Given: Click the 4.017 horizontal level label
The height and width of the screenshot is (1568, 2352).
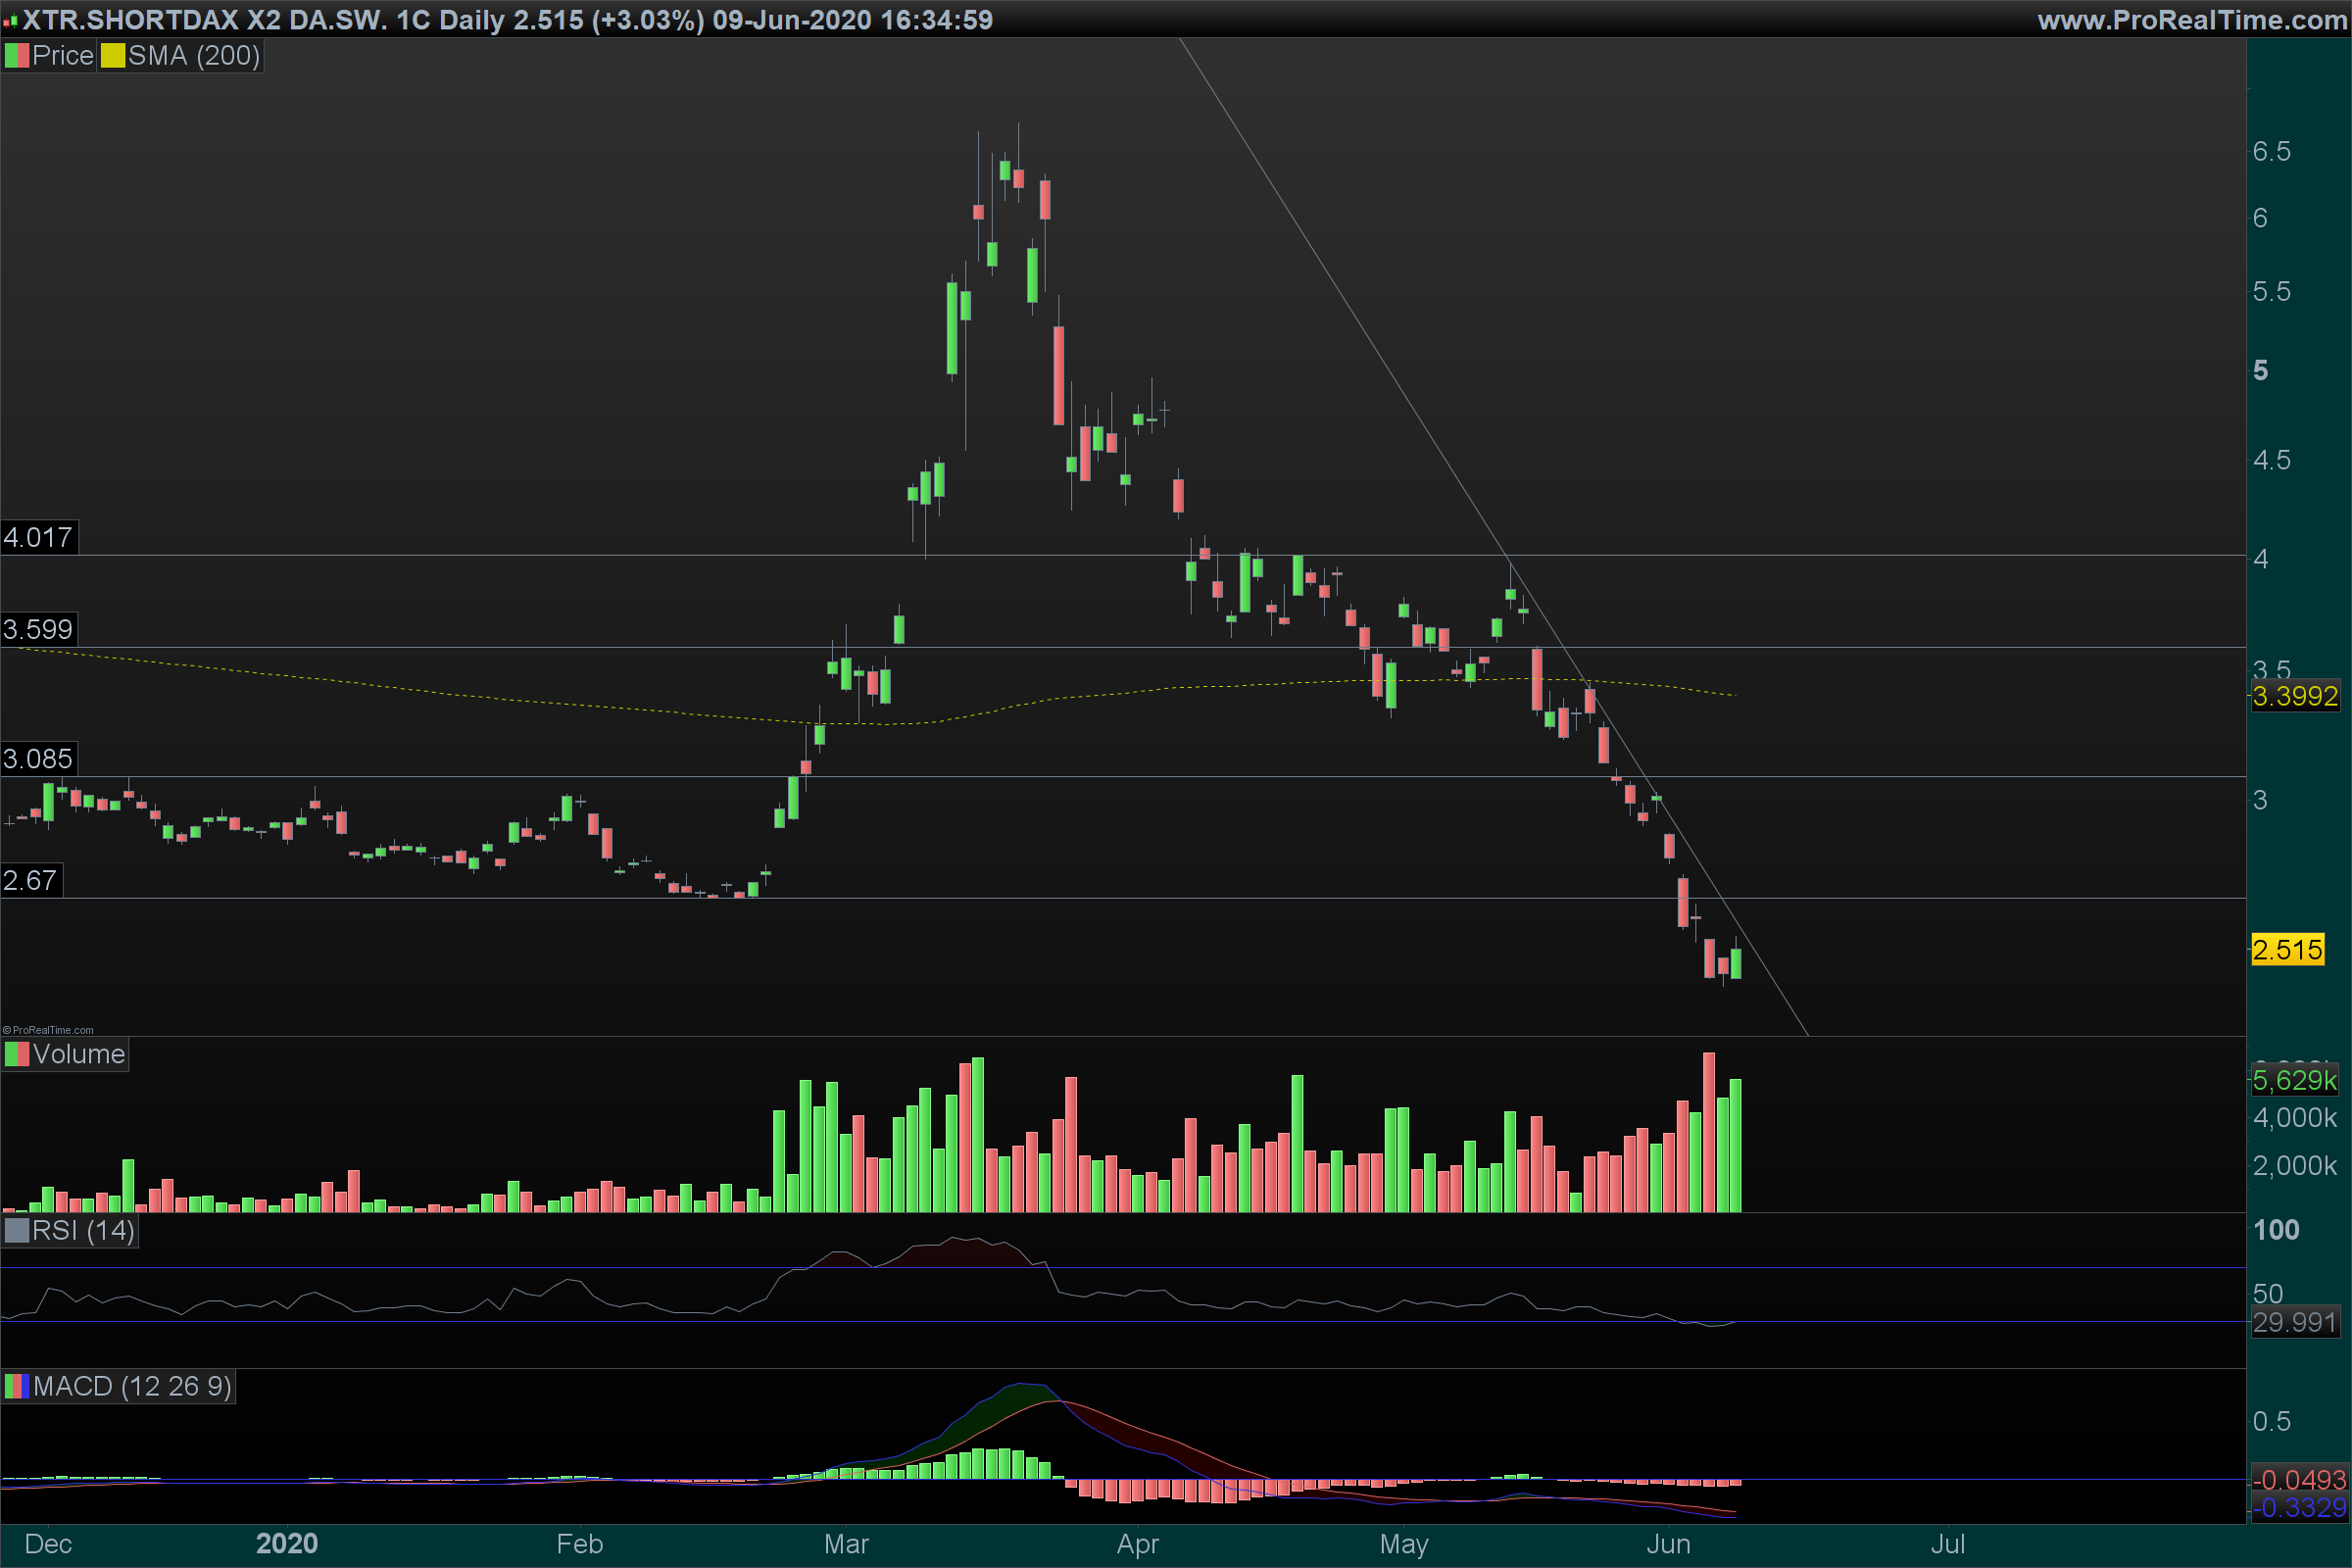Looking at the screenshot, I should click(x=38, y=538).
